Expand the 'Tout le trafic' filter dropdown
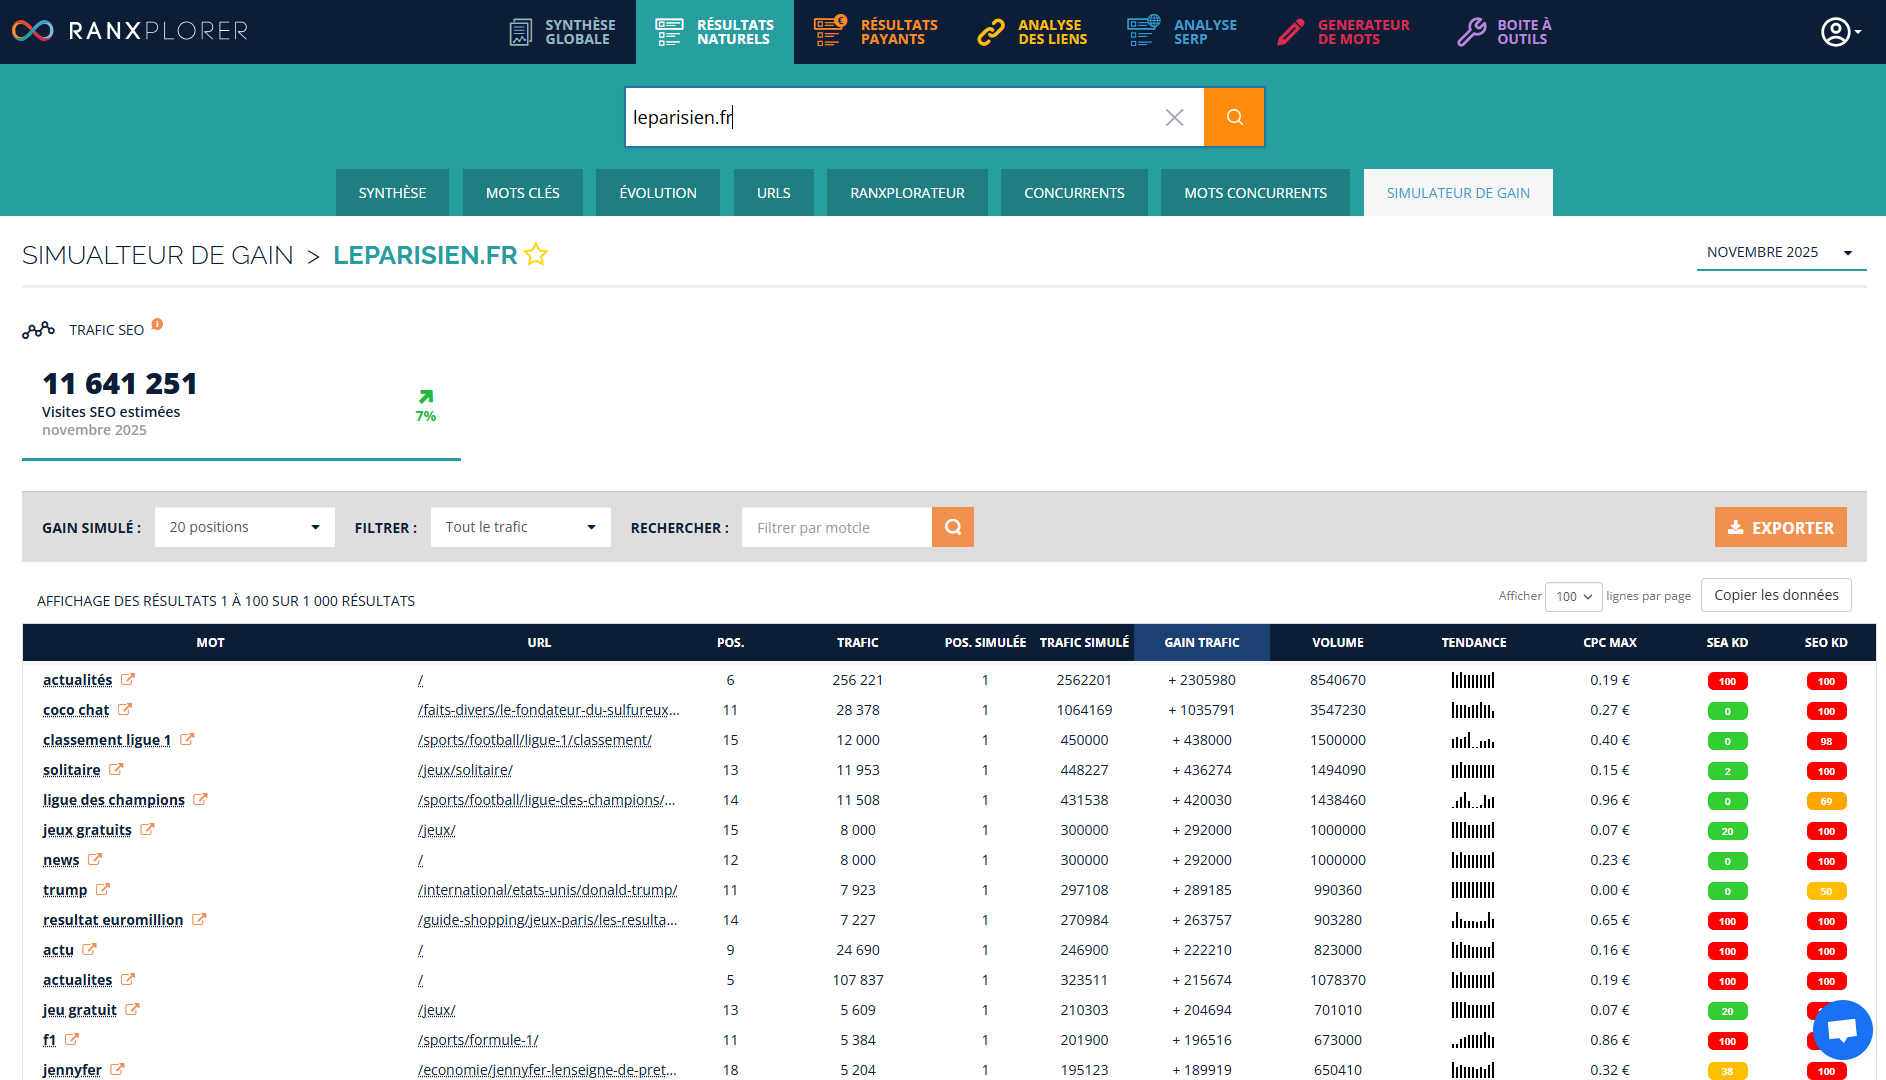 (x=520, y=527)
